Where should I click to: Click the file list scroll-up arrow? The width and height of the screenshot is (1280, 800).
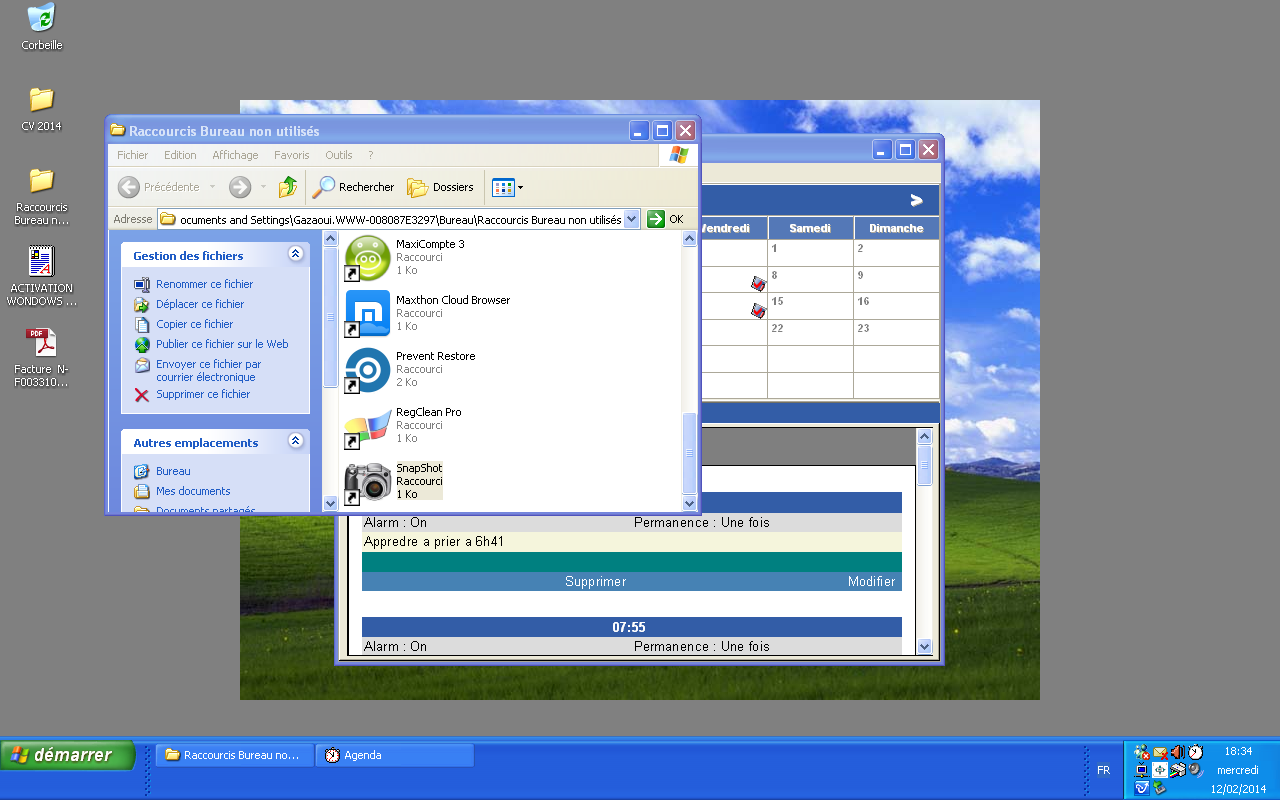689,238
